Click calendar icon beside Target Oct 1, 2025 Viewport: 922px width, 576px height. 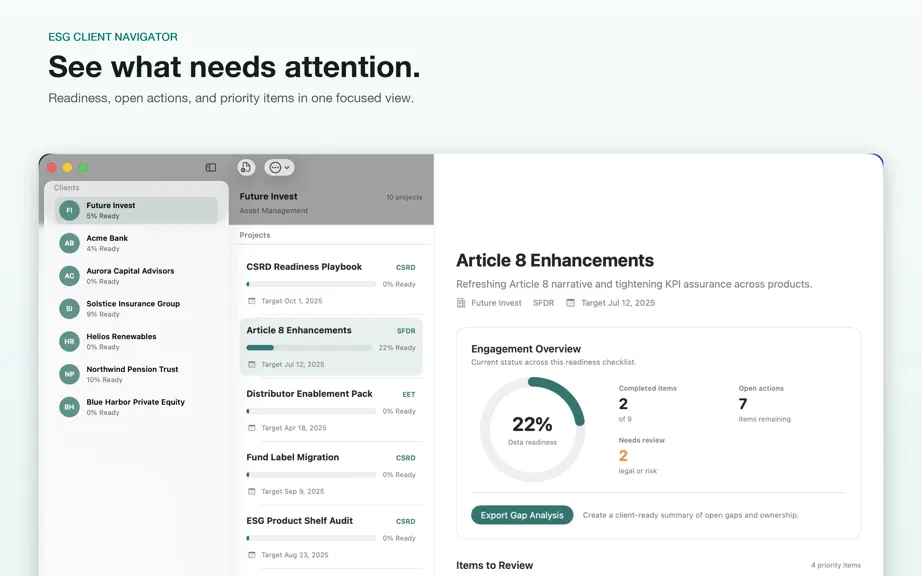(252, 301)
